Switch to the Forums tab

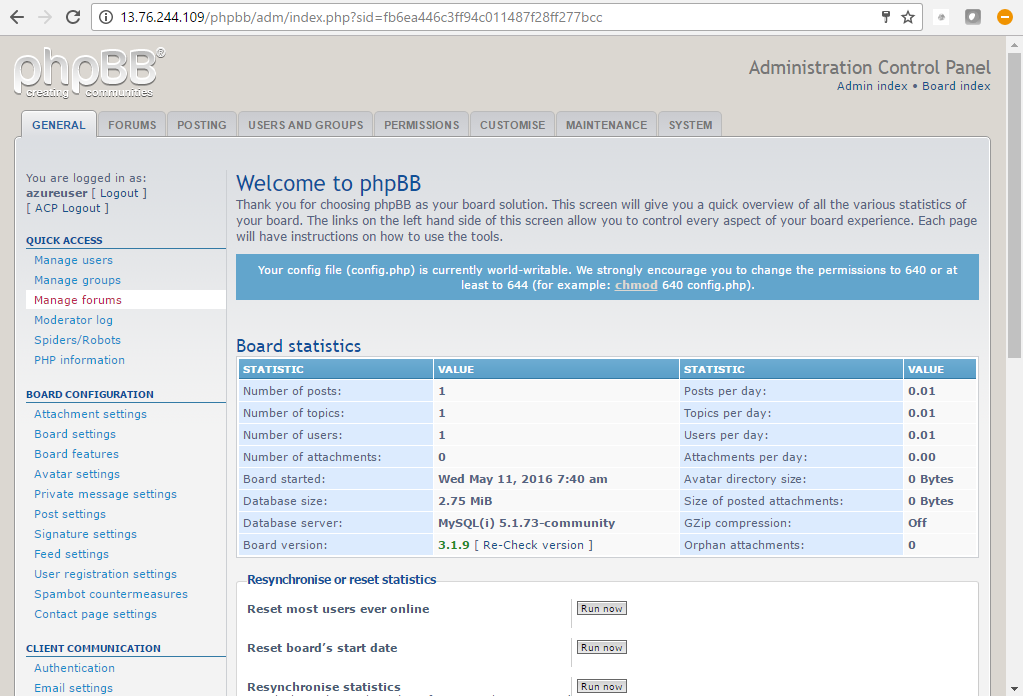point(132,125)
